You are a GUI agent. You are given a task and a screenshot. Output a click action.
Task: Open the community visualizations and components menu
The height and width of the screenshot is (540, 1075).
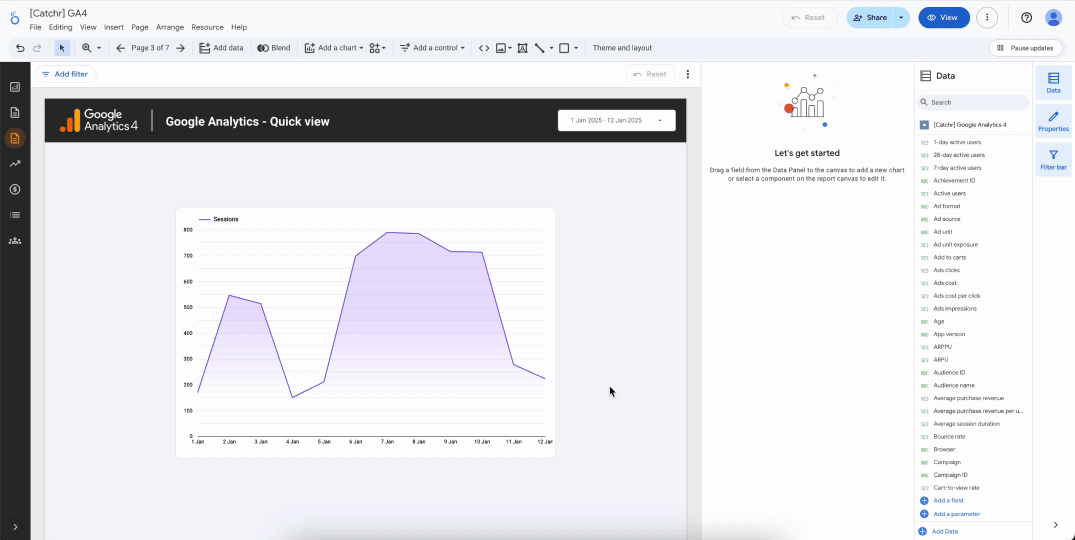[377, 48]
